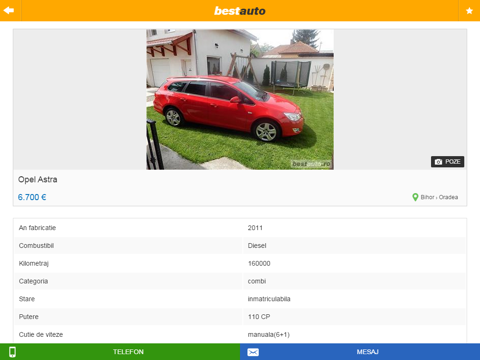Click the green location pin icon
480x360 pixels.
415,197
